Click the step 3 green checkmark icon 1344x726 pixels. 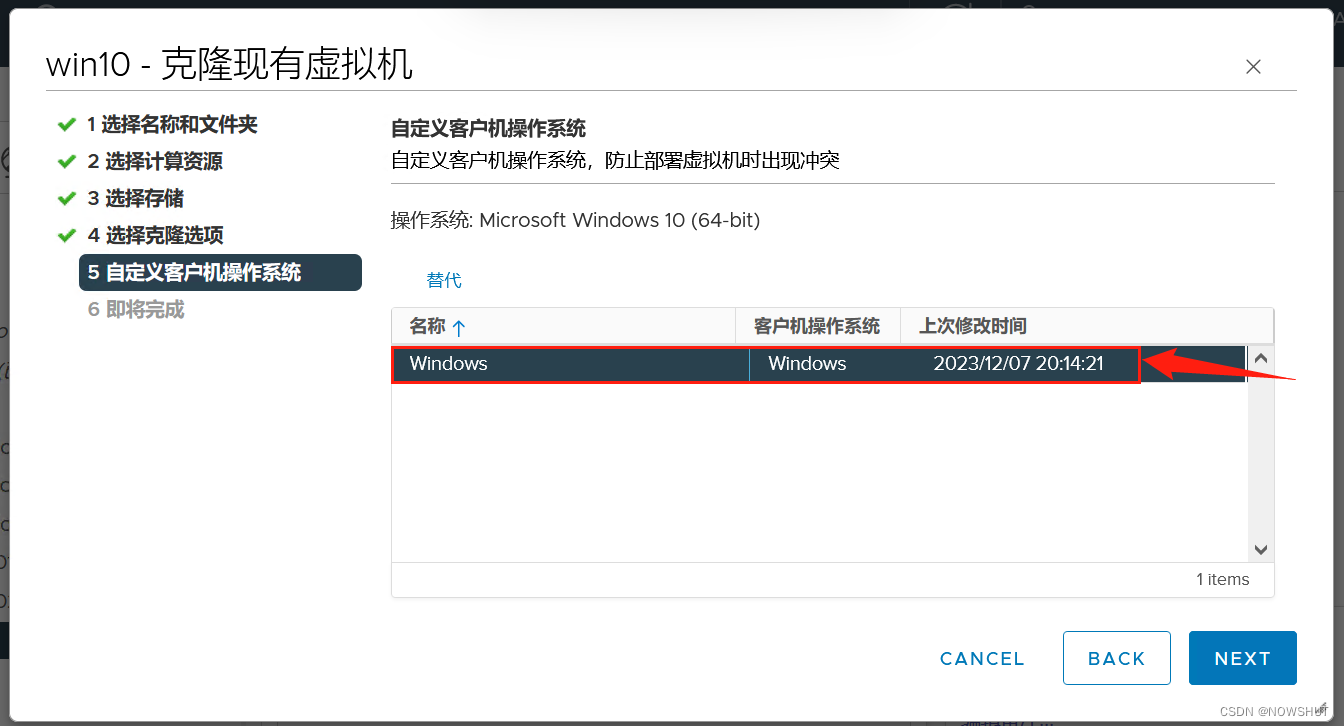(x=67, y=199)
